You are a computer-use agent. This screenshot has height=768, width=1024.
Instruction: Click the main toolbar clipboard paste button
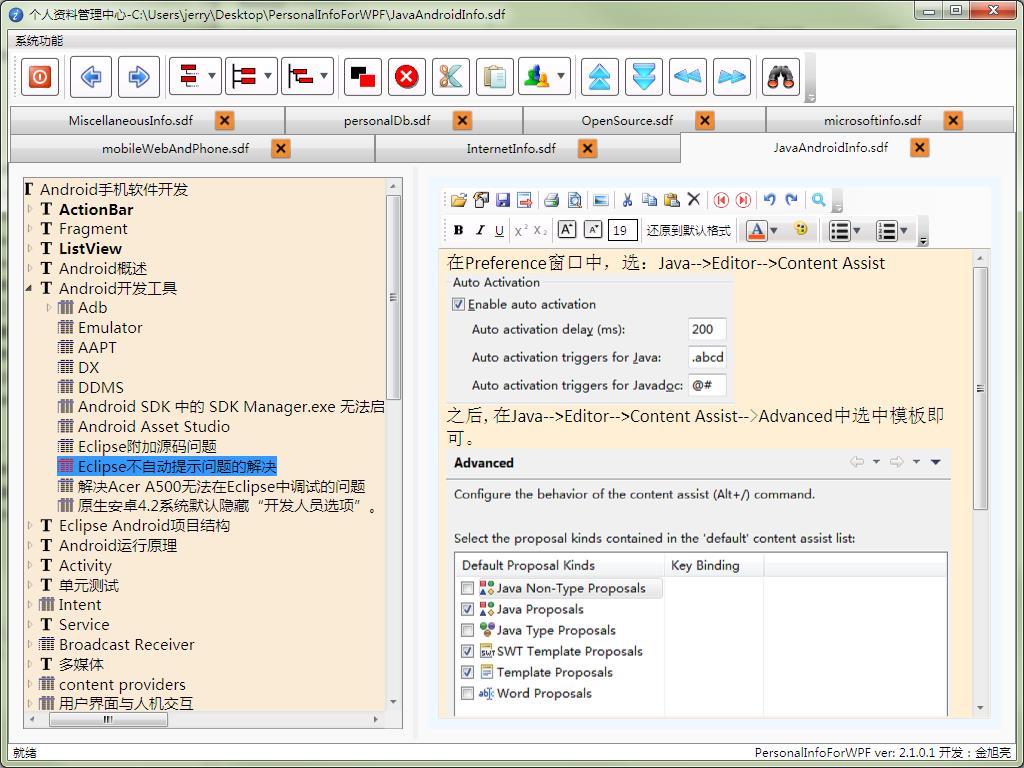494,76
